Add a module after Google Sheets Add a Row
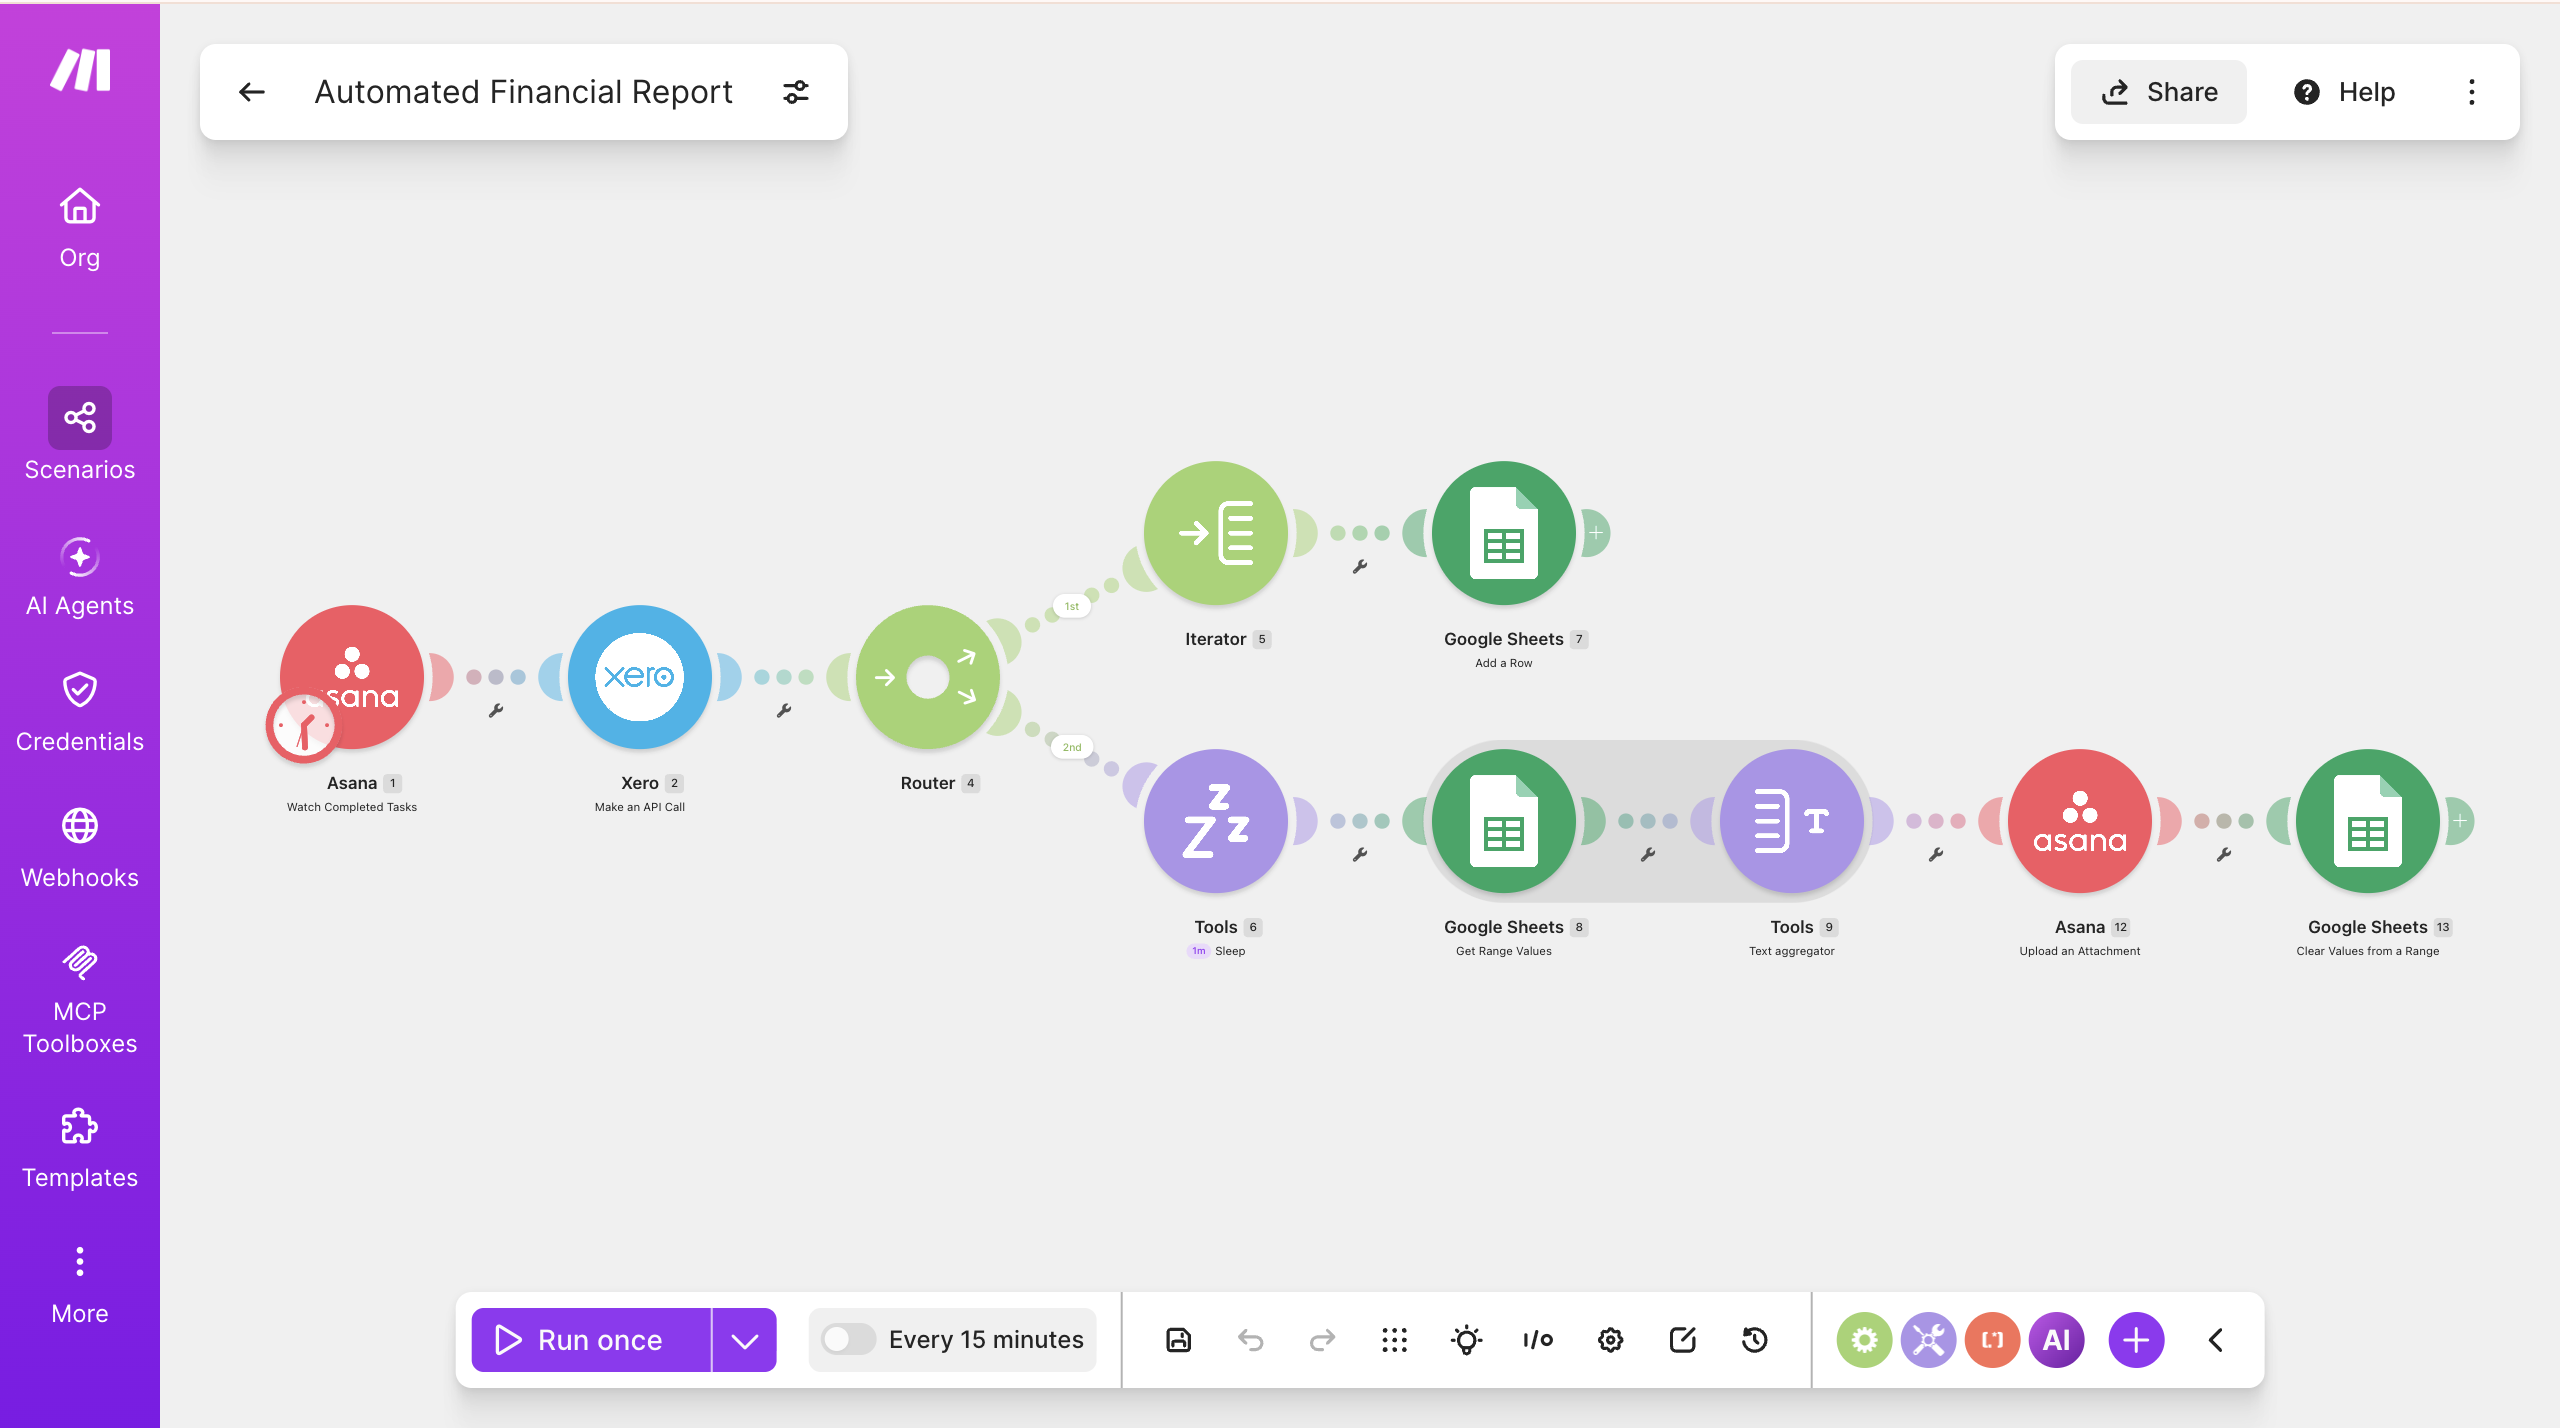 [1596, 533]
